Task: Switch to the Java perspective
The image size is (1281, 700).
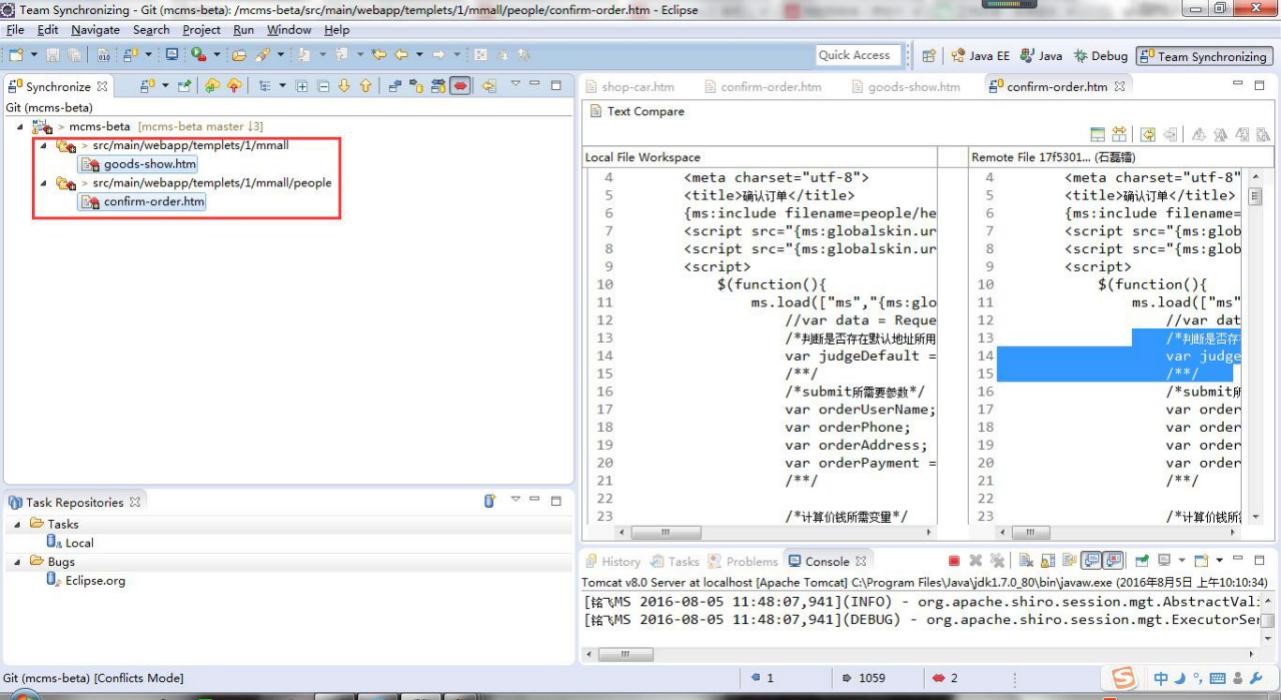Action: point(1041,56)
